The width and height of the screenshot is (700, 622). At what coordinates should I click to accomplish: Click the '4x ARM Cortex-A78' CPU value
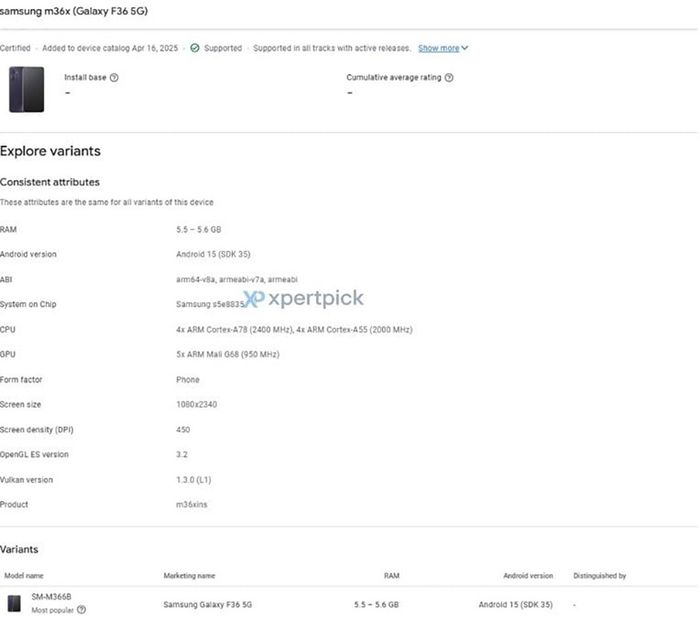pyautogui.click(x=294, y=330)
